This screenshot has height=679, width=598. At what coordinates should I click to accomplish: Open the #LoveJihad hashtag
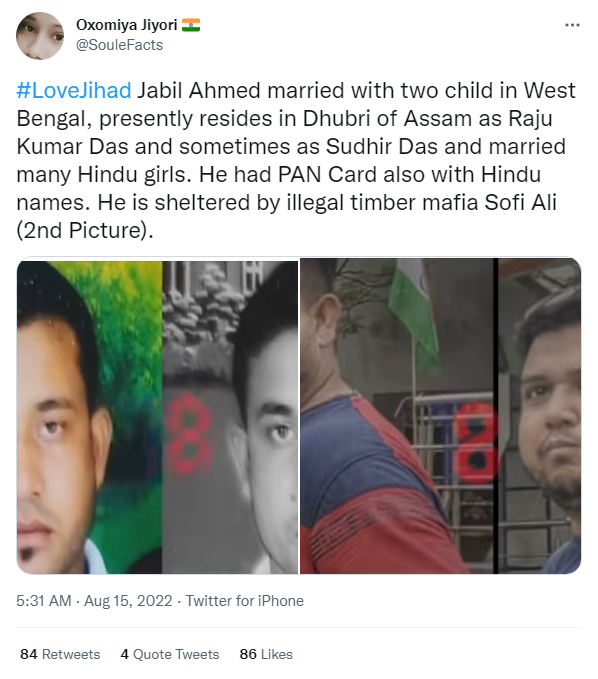[74, 91]
